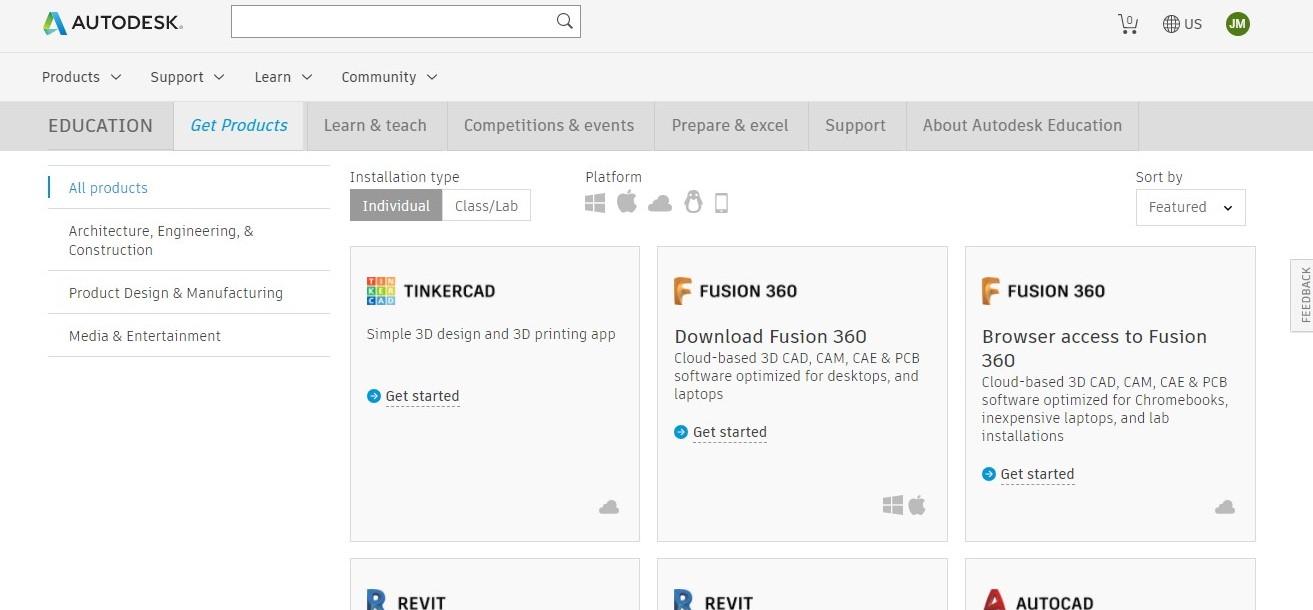This screenshot has height=610, width=1313.
Task: Expand the Products menu
Action: (x=81, y=77)
